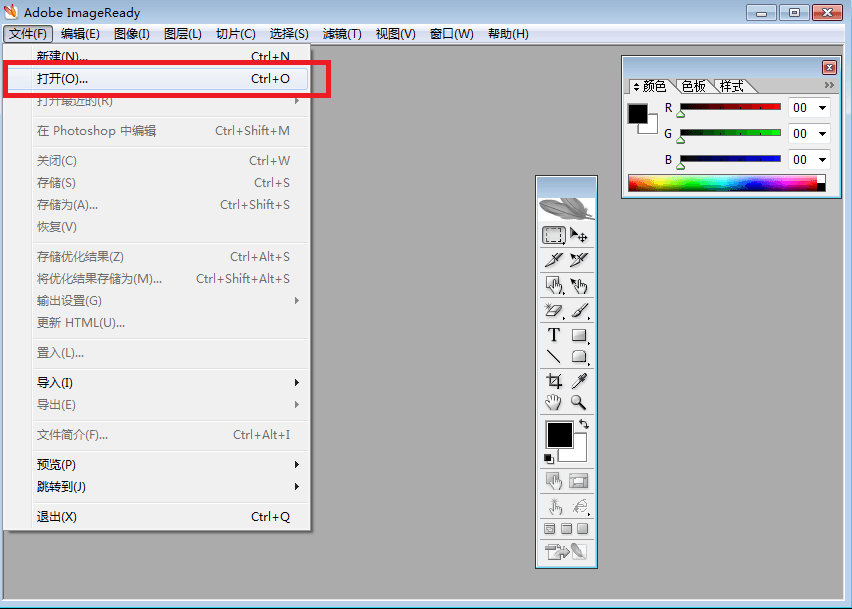Select the Zoom magnifier tool
The width and height of the screenshot is (852, 609).
(579, 403)
